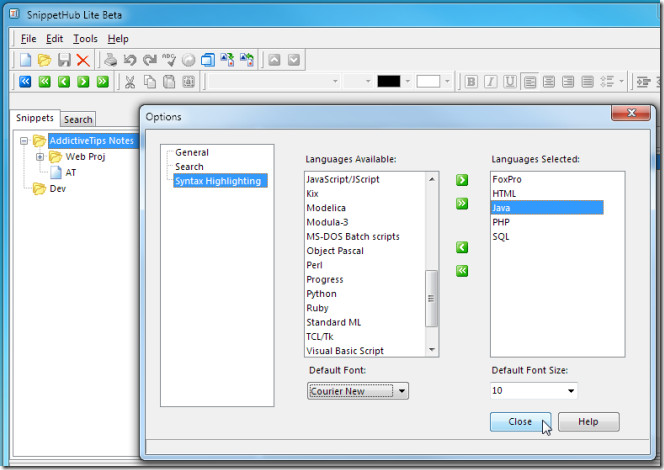
Task: Open the File menu
Action: [x=28, y=39]
